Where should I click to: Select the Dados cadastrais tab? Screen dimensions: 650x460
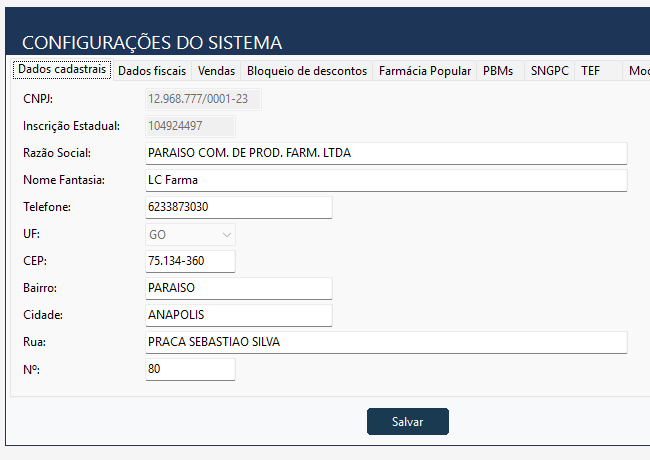coord(62,69)
